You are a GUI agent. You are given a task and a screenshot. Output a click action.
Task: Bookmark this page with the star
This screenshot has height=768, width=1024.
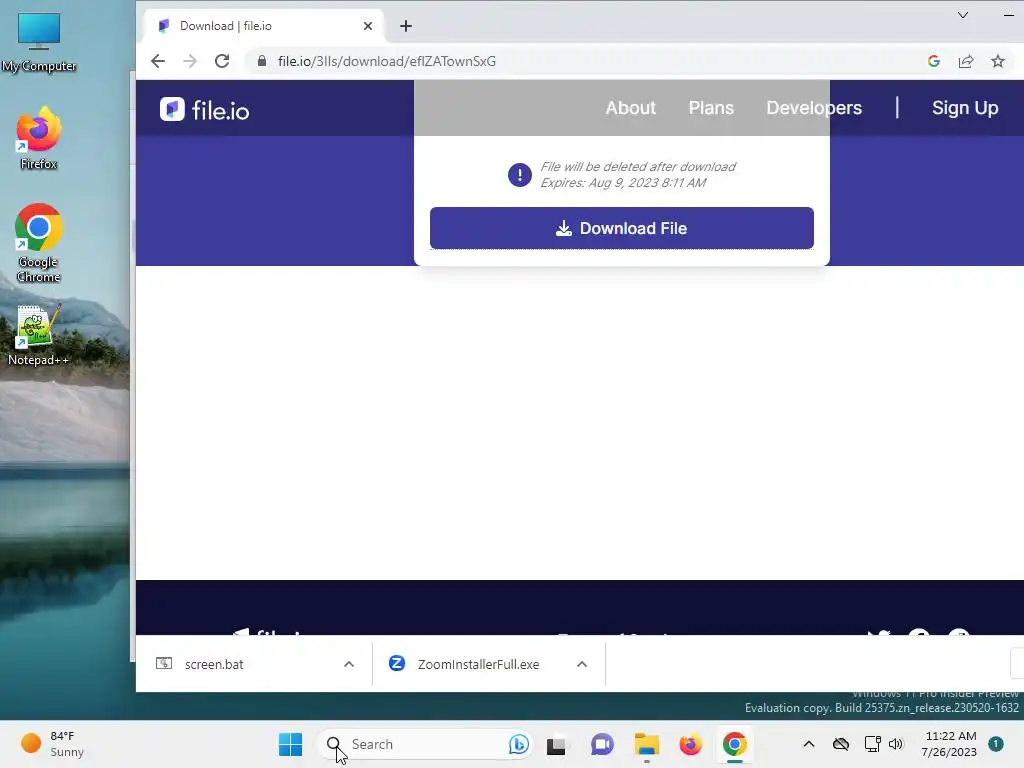click(x=998, y=61)
